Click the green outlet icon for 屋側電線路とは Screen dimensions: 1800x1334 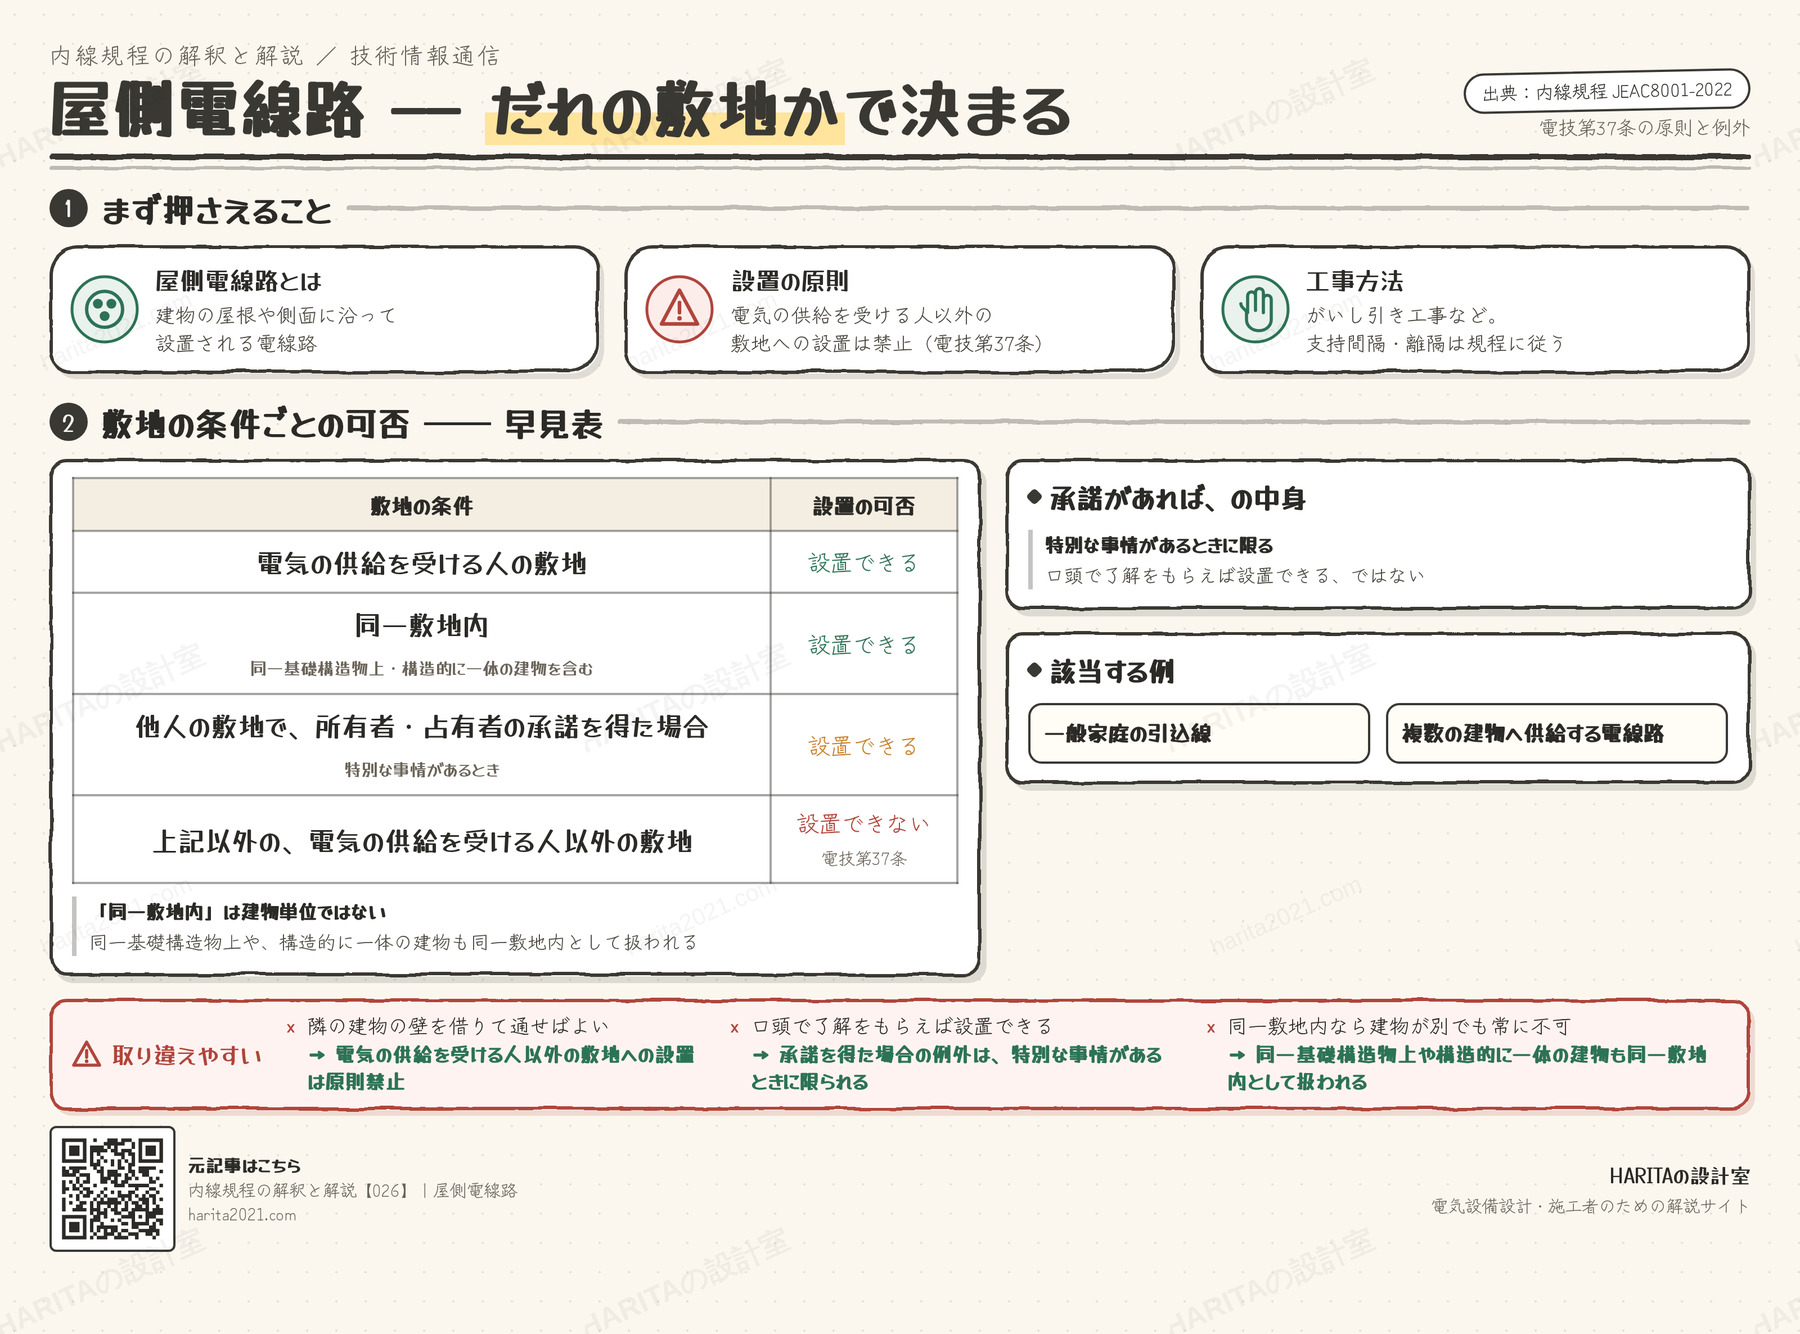105,309
